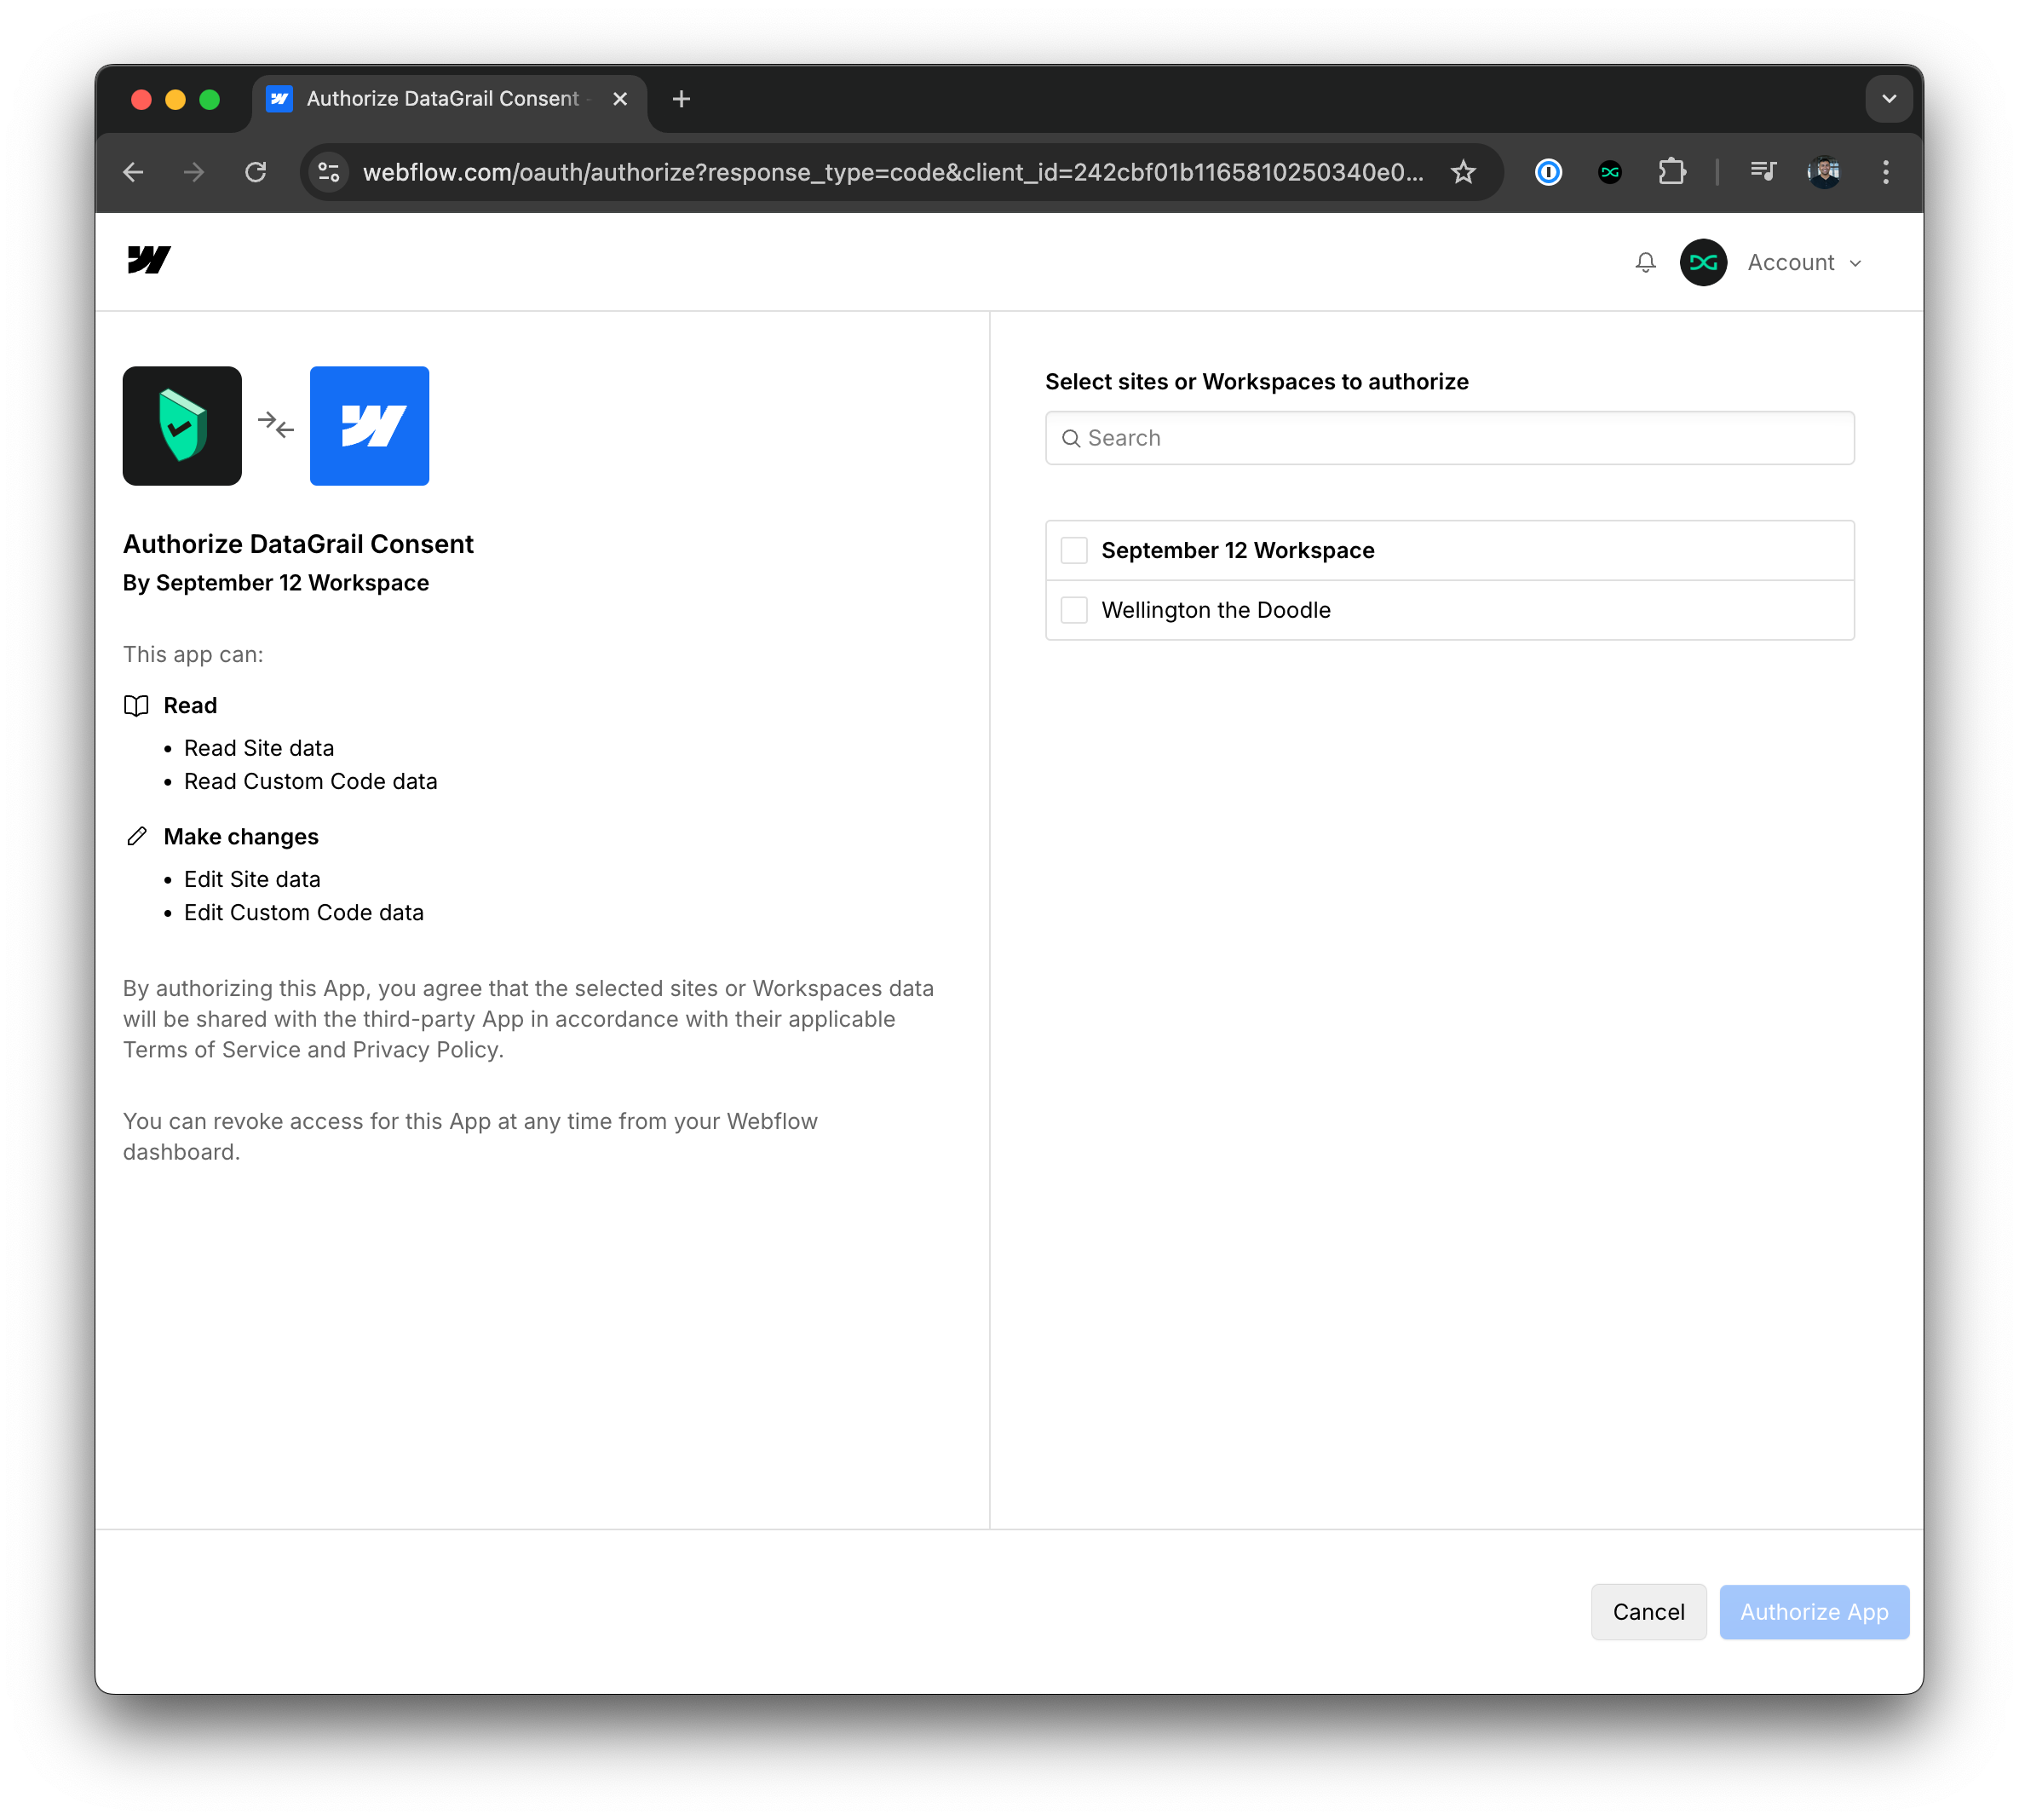The width and height of the screenshot is (2019, 1820).
Task: Toggle the Wellington the Doodle checkbox
Action: 1074,609
